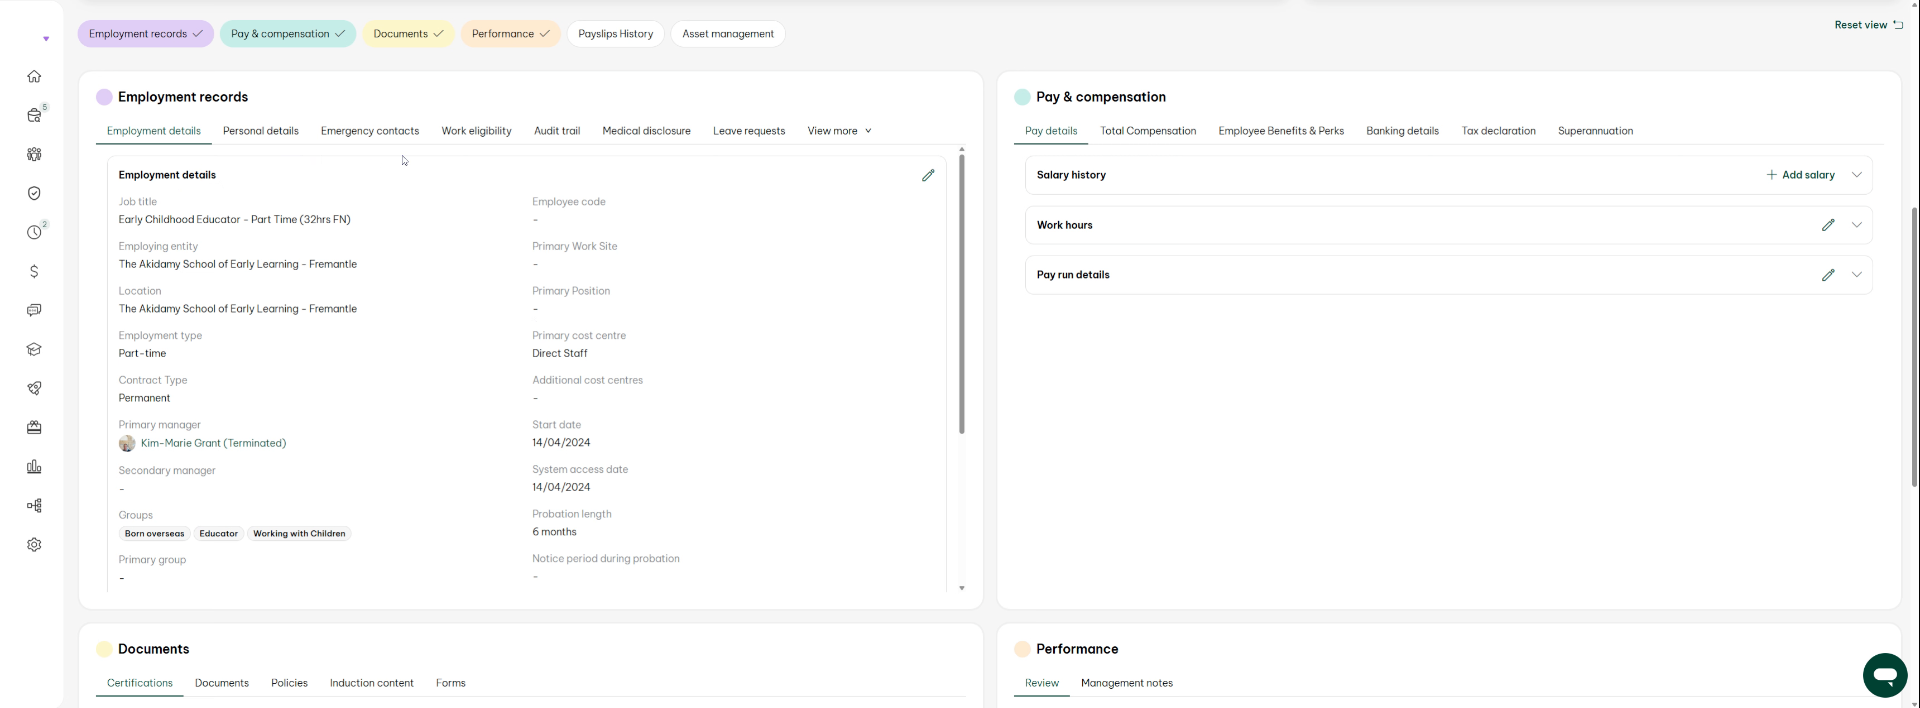Click the job title Early Childhood Educator text
The width and height of the screenshot is (1920, 708).
[x=235, y=220]
